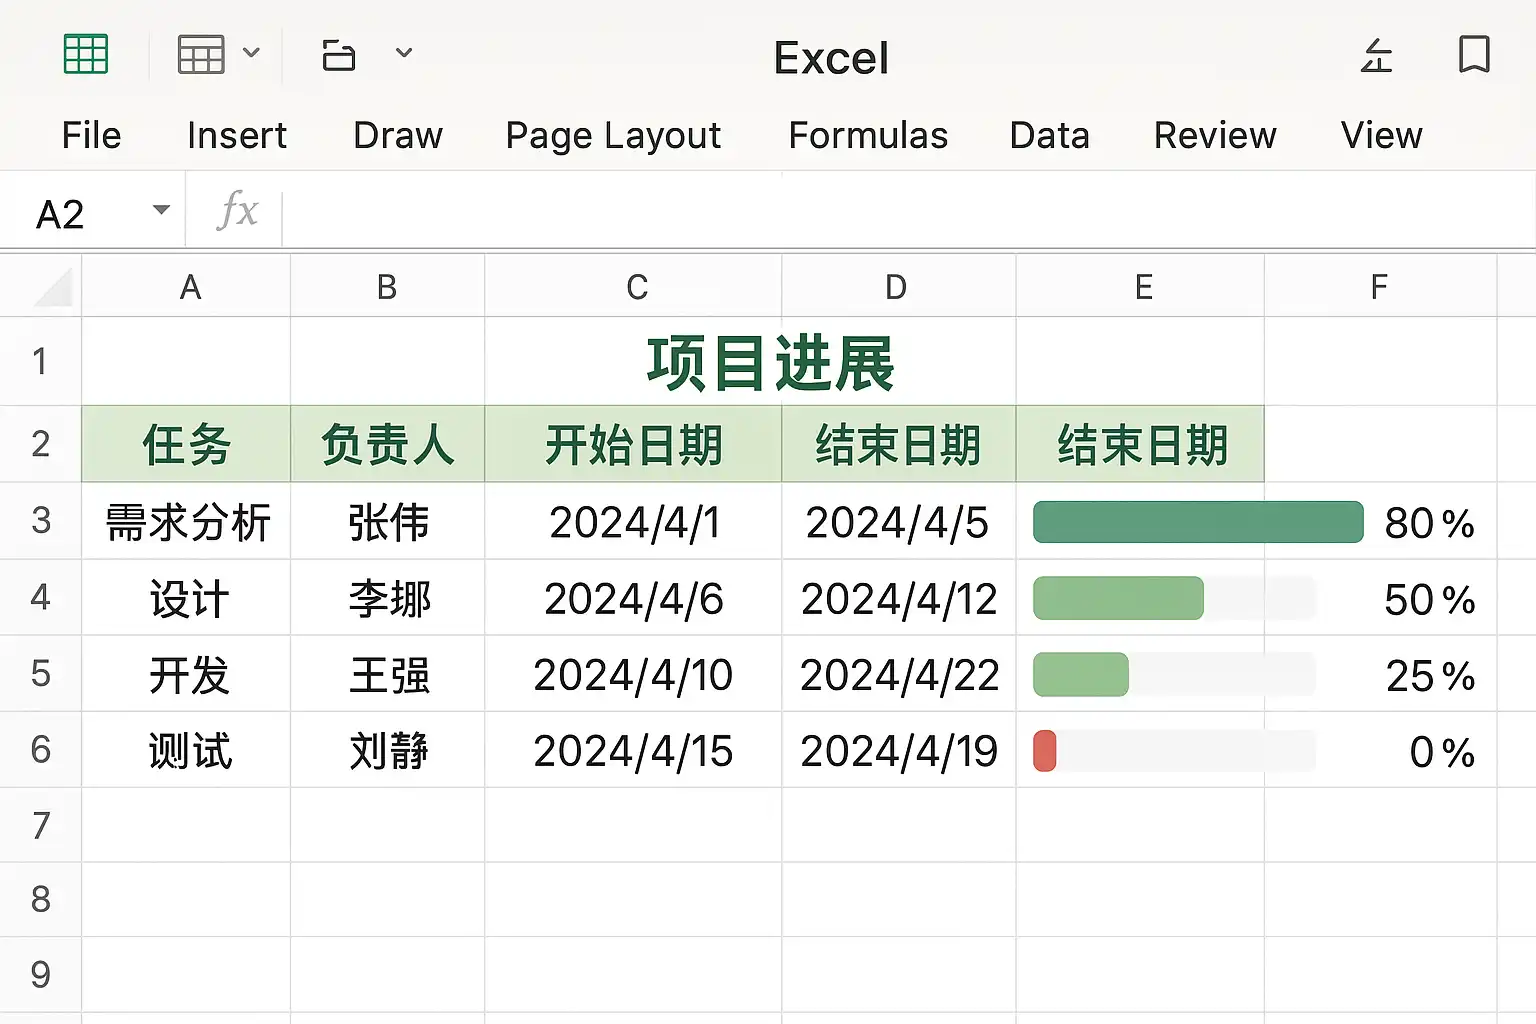Expand the dropdown next to table icon

[252, 53]
